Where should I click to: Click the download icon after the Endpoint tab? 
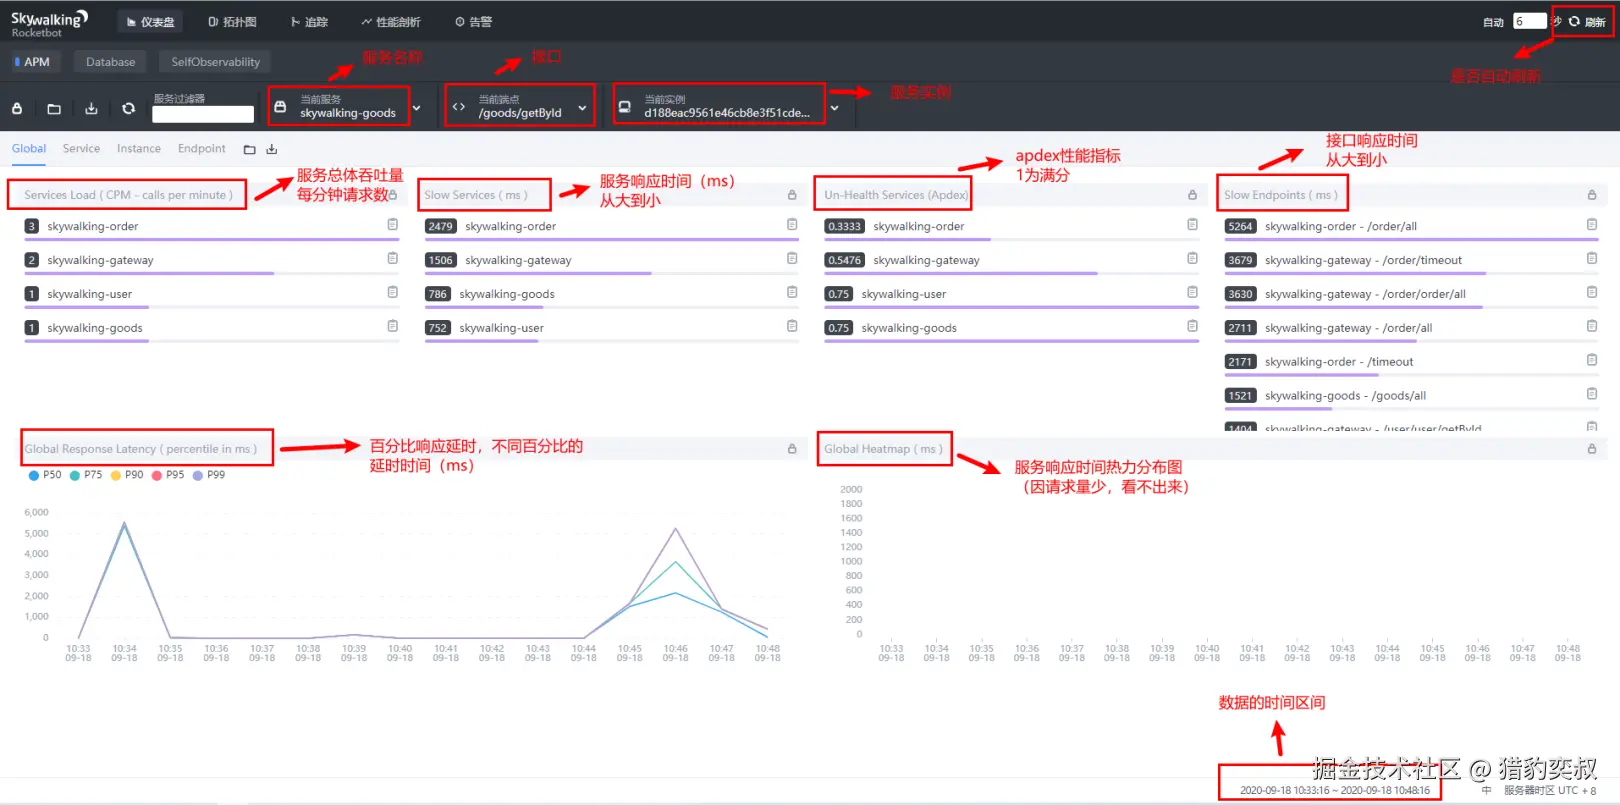coord(271,149)
